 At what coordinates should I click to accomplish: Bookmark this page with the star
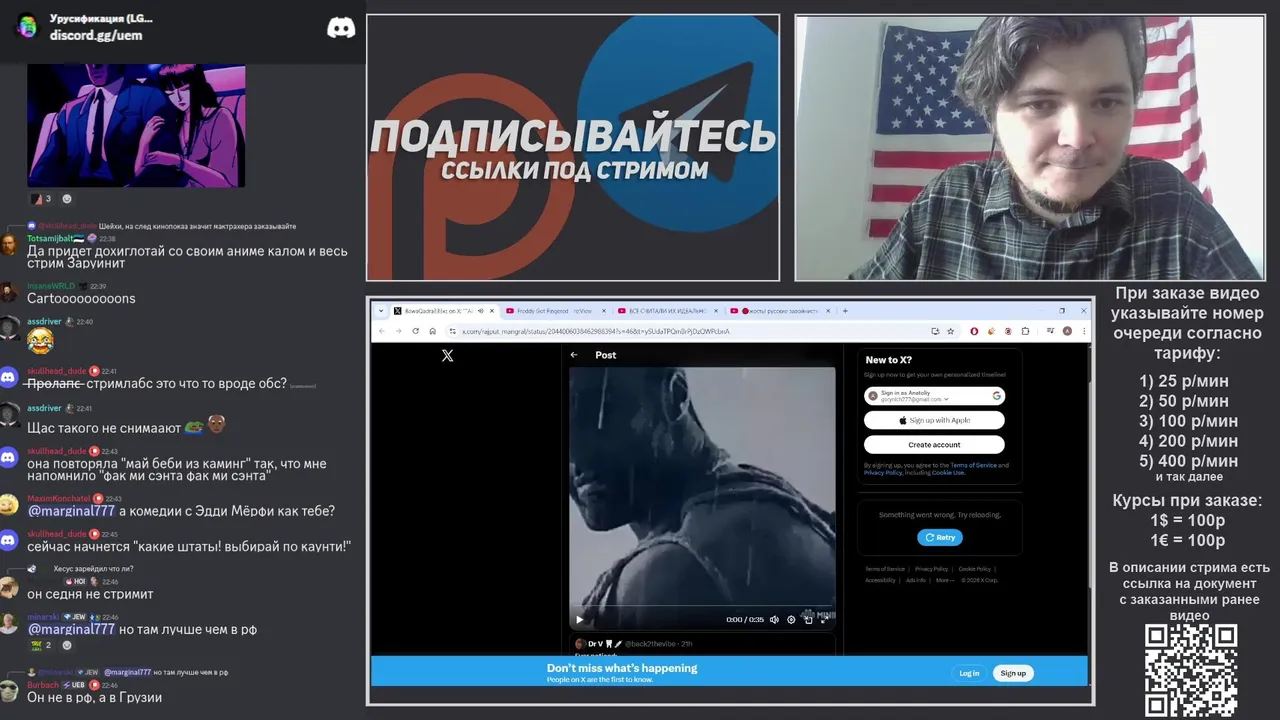pyautogui.click(x=950, y=331)
